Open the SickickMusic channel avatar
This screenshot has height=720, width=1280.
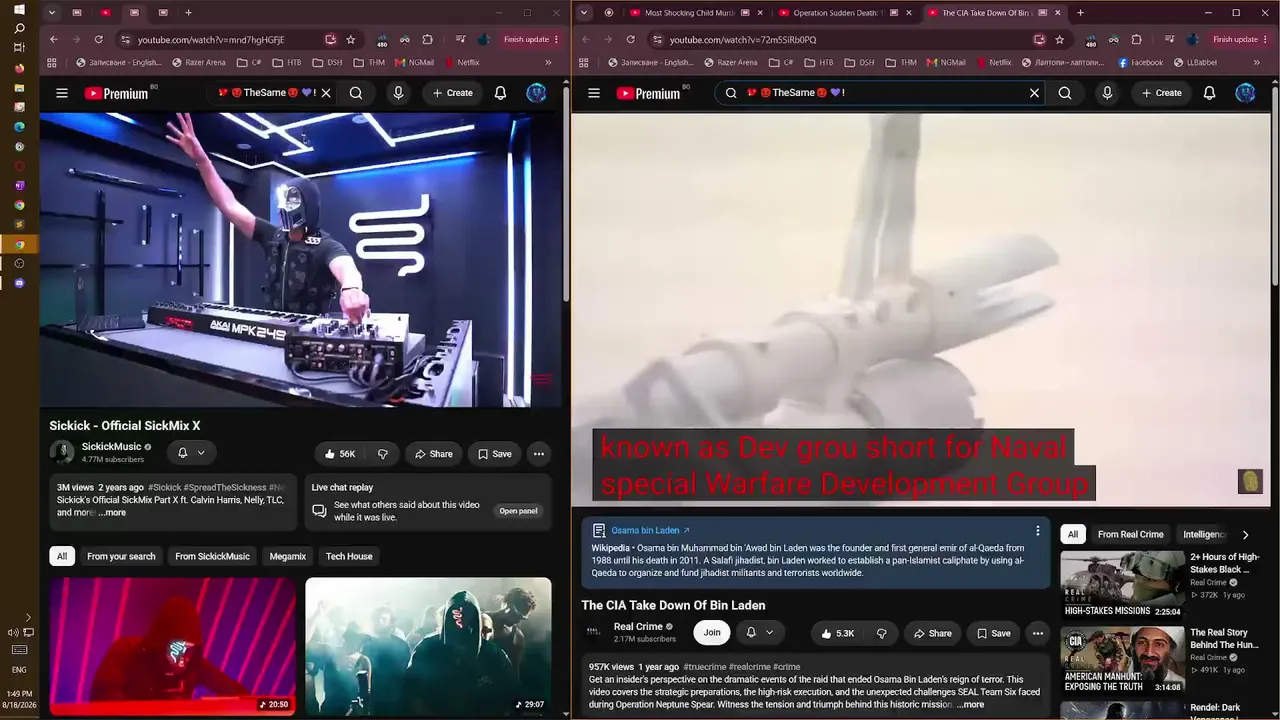62,452
